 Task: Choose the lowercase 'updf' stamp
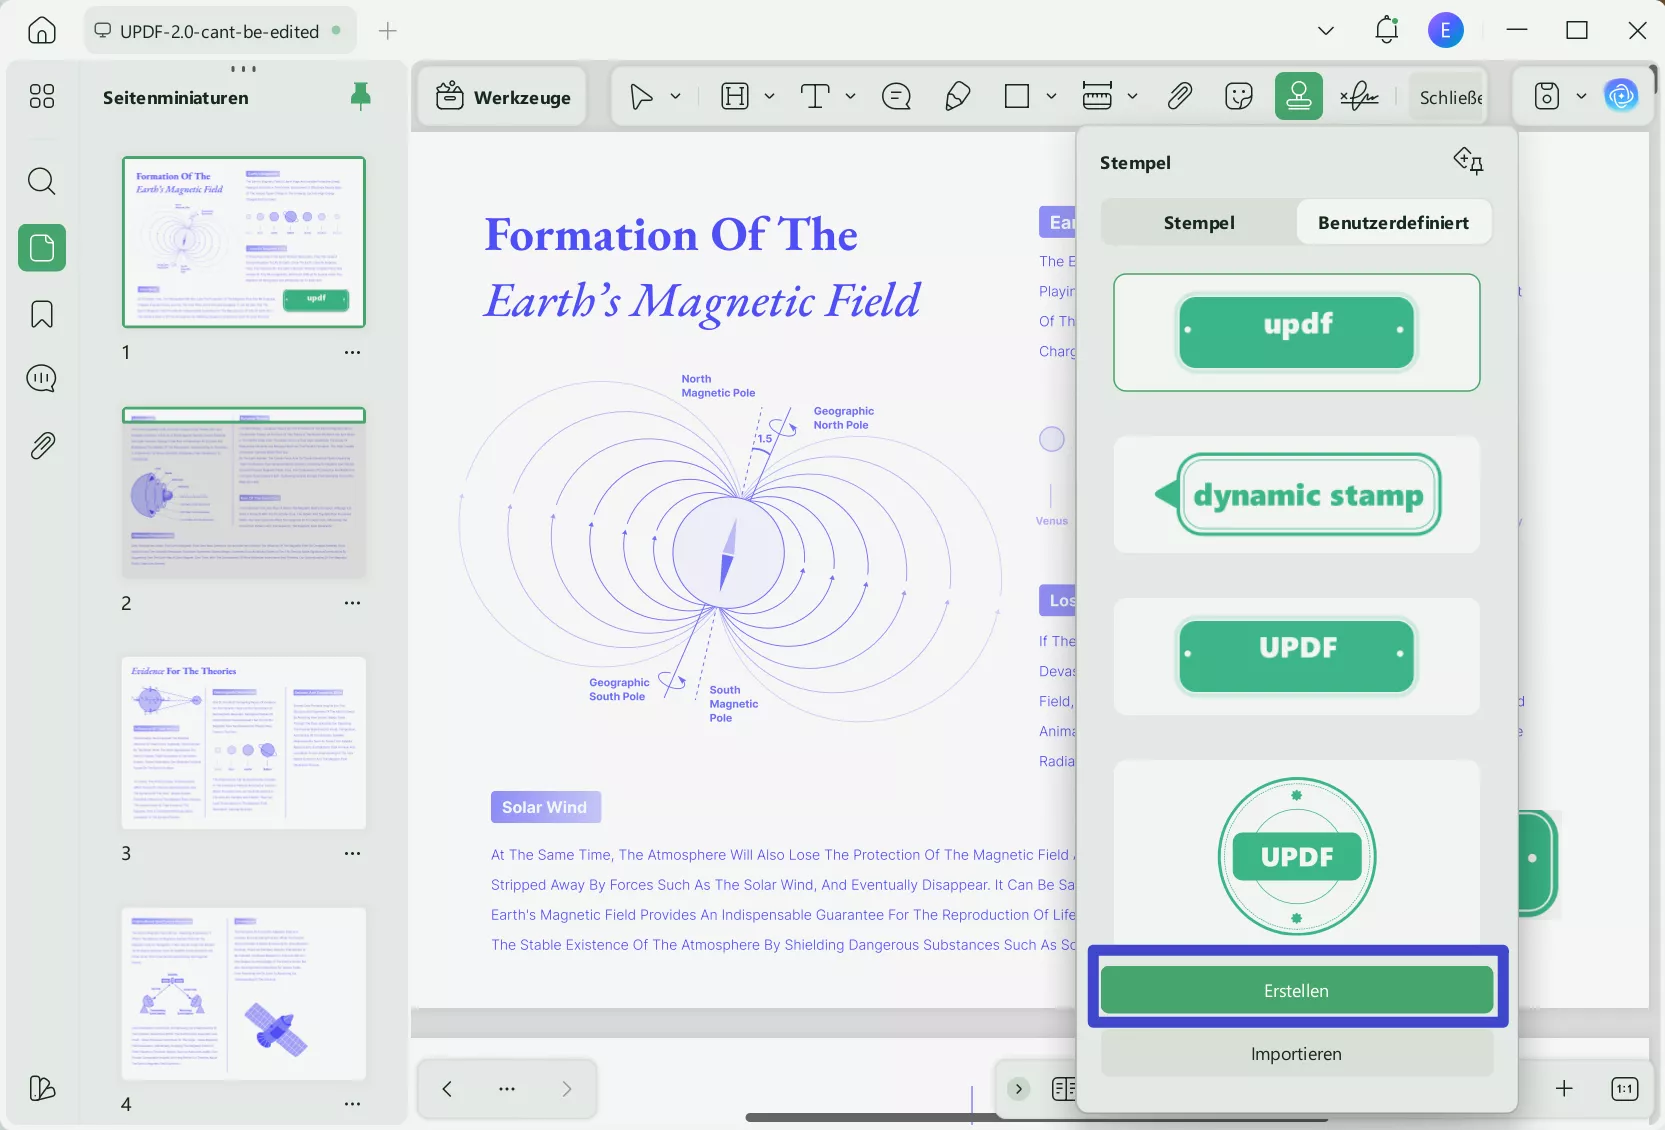pos(1297,332)
